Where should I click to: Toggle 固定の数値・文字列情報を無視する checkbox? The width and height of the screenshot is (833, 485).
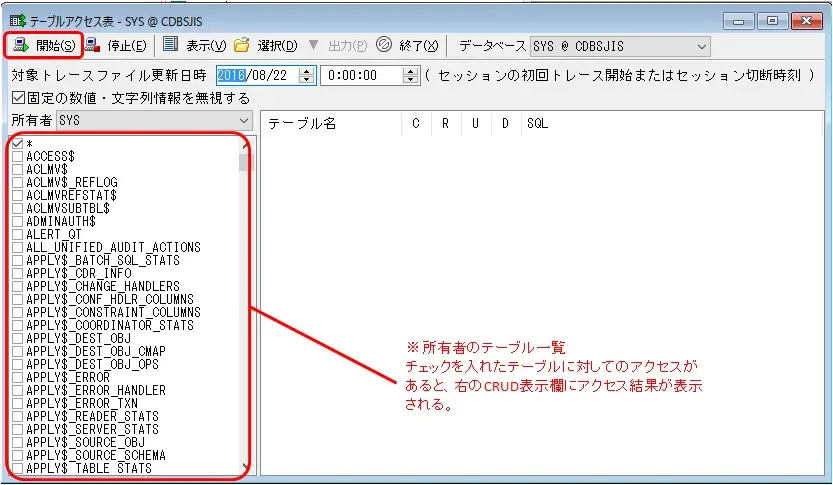tap(18, 99)
